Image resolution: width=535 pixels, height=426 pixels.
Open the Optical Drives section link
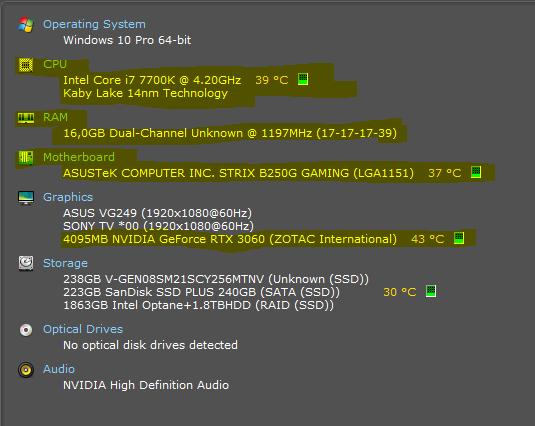point(83,329)
